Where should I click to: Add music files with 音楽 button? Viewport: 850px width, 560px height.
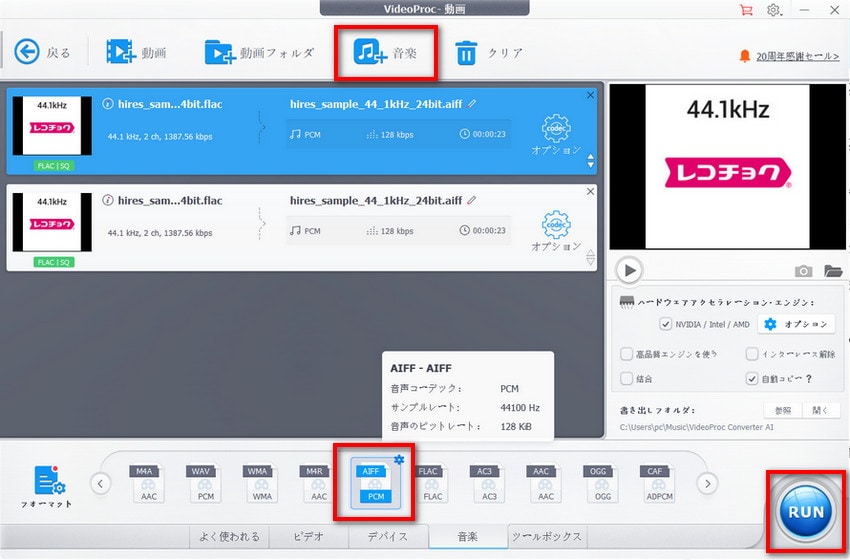[x=385, y=53]
